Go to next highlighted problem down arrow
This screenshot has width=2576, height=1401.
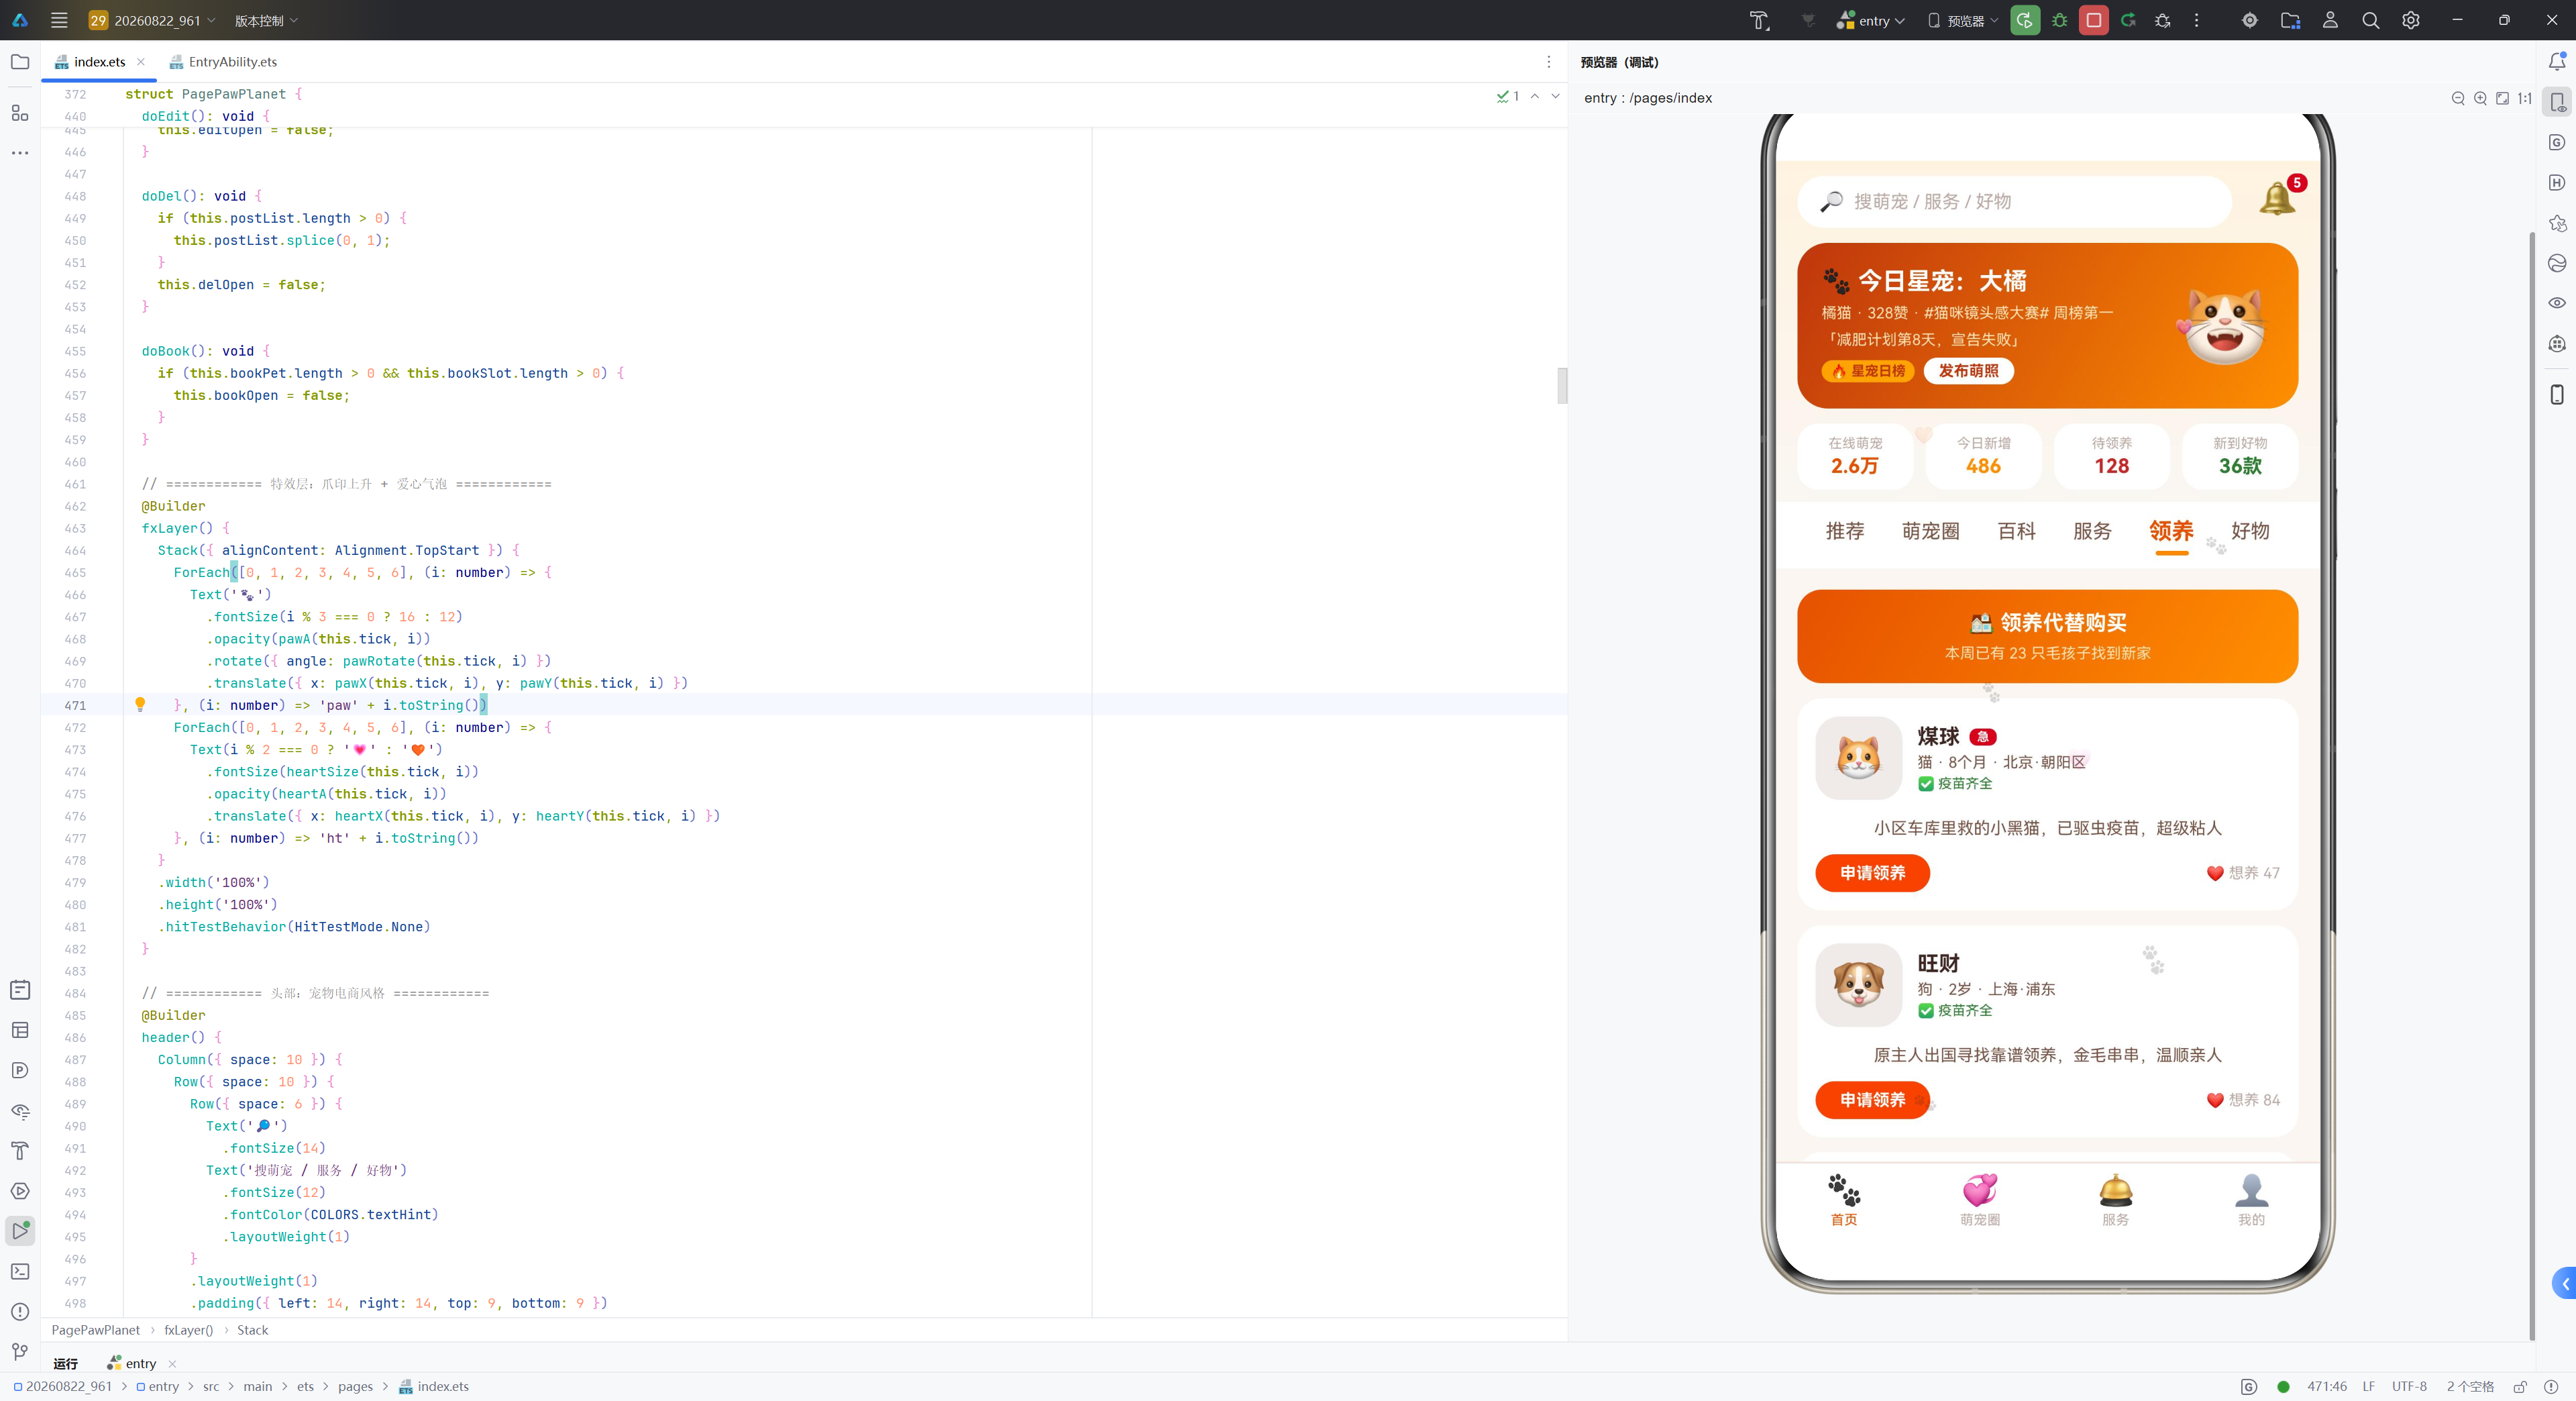1555,96
